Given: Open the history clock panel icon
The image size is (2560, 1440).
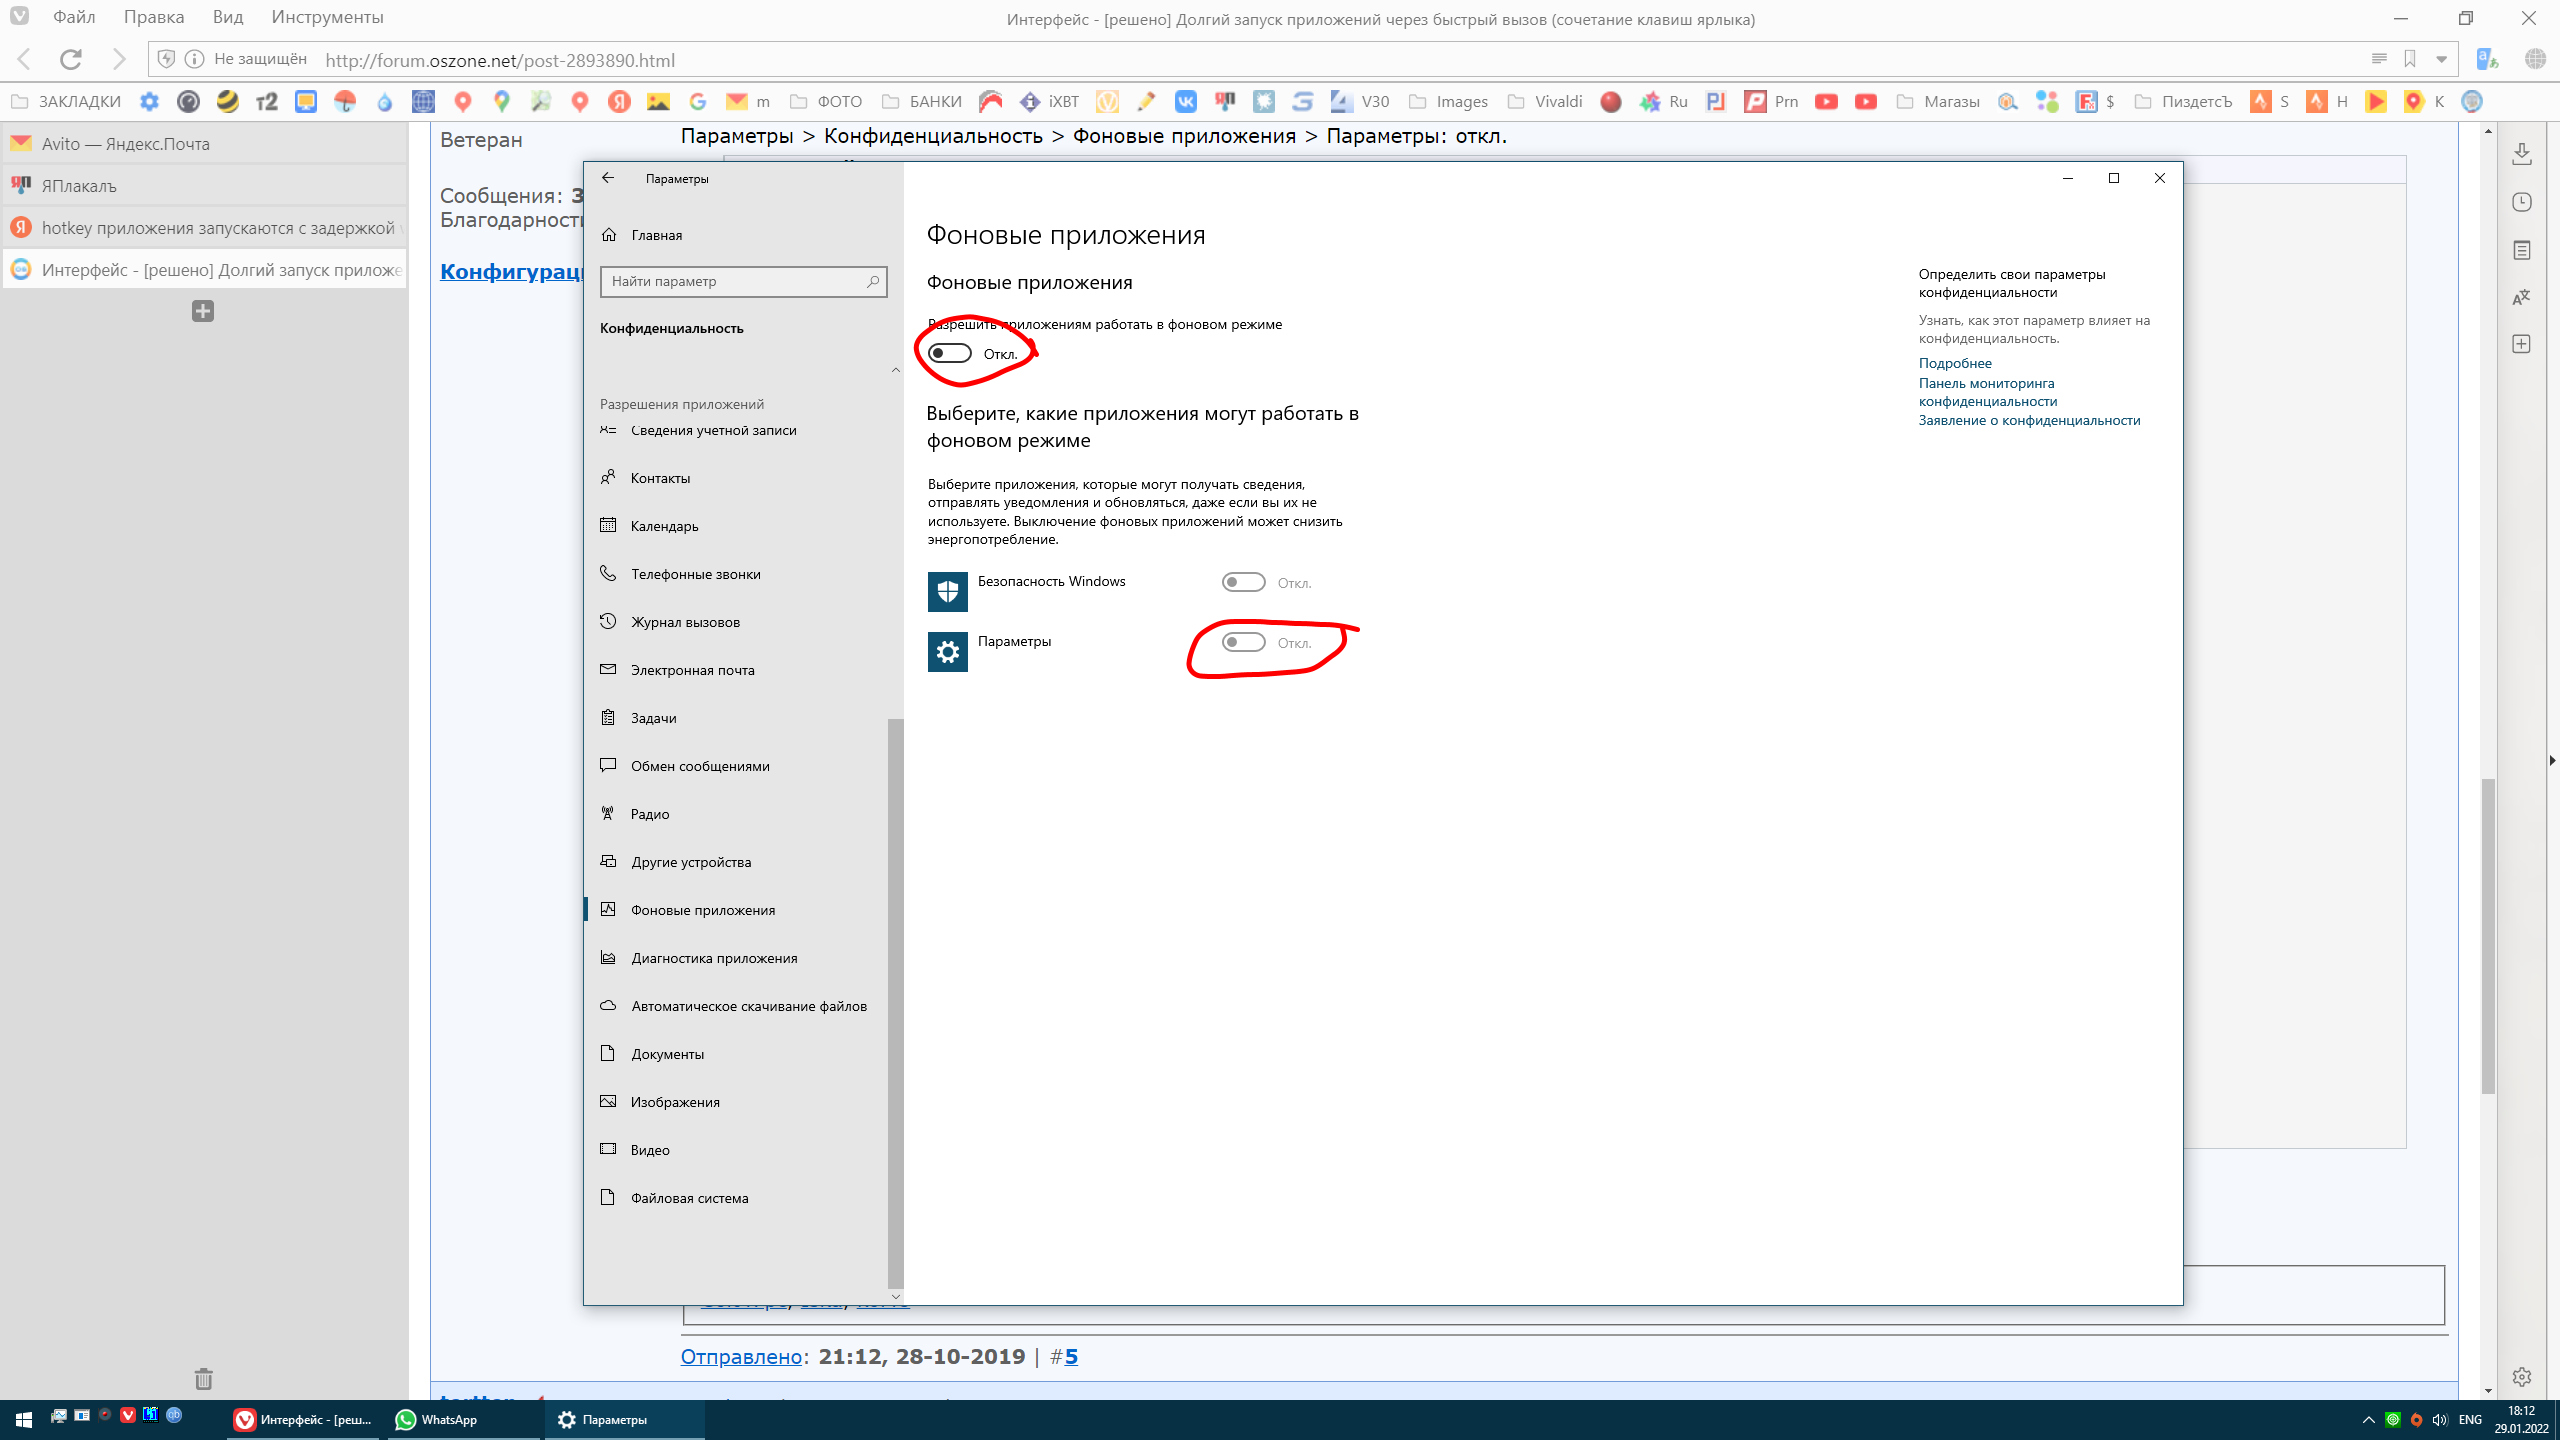Looking at the screenshot, I should click(2521, 202).
